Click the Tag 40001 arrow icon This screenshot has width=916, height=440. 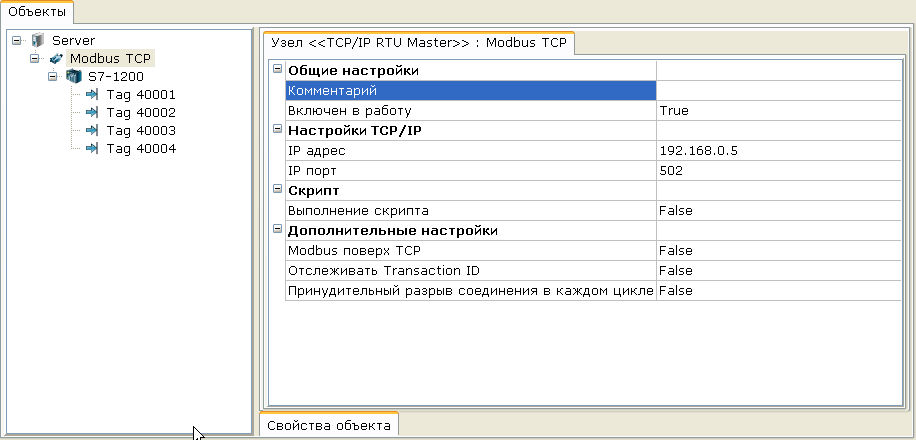click(x=92, y=94)
